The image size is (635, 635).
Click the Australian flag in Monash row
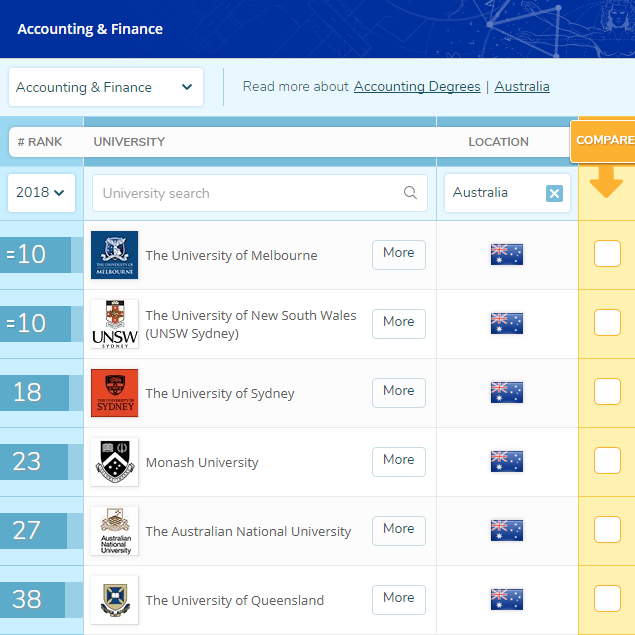[507, 461]
